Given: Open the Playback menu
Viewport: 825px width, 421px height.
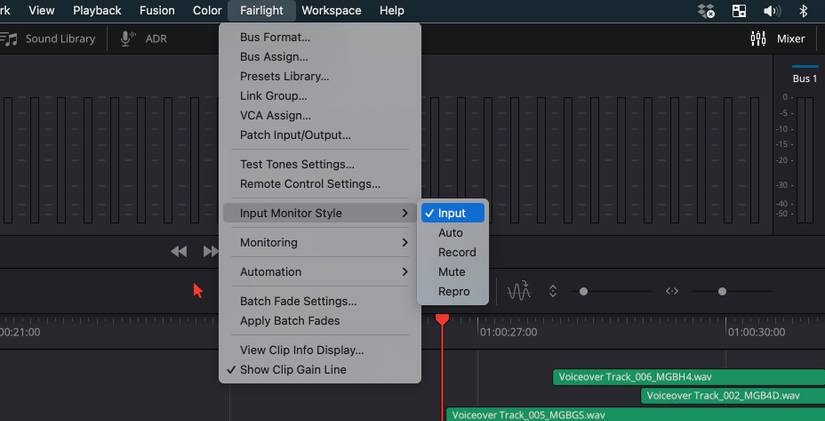Looking at the screenshot, I should [98, 11].
